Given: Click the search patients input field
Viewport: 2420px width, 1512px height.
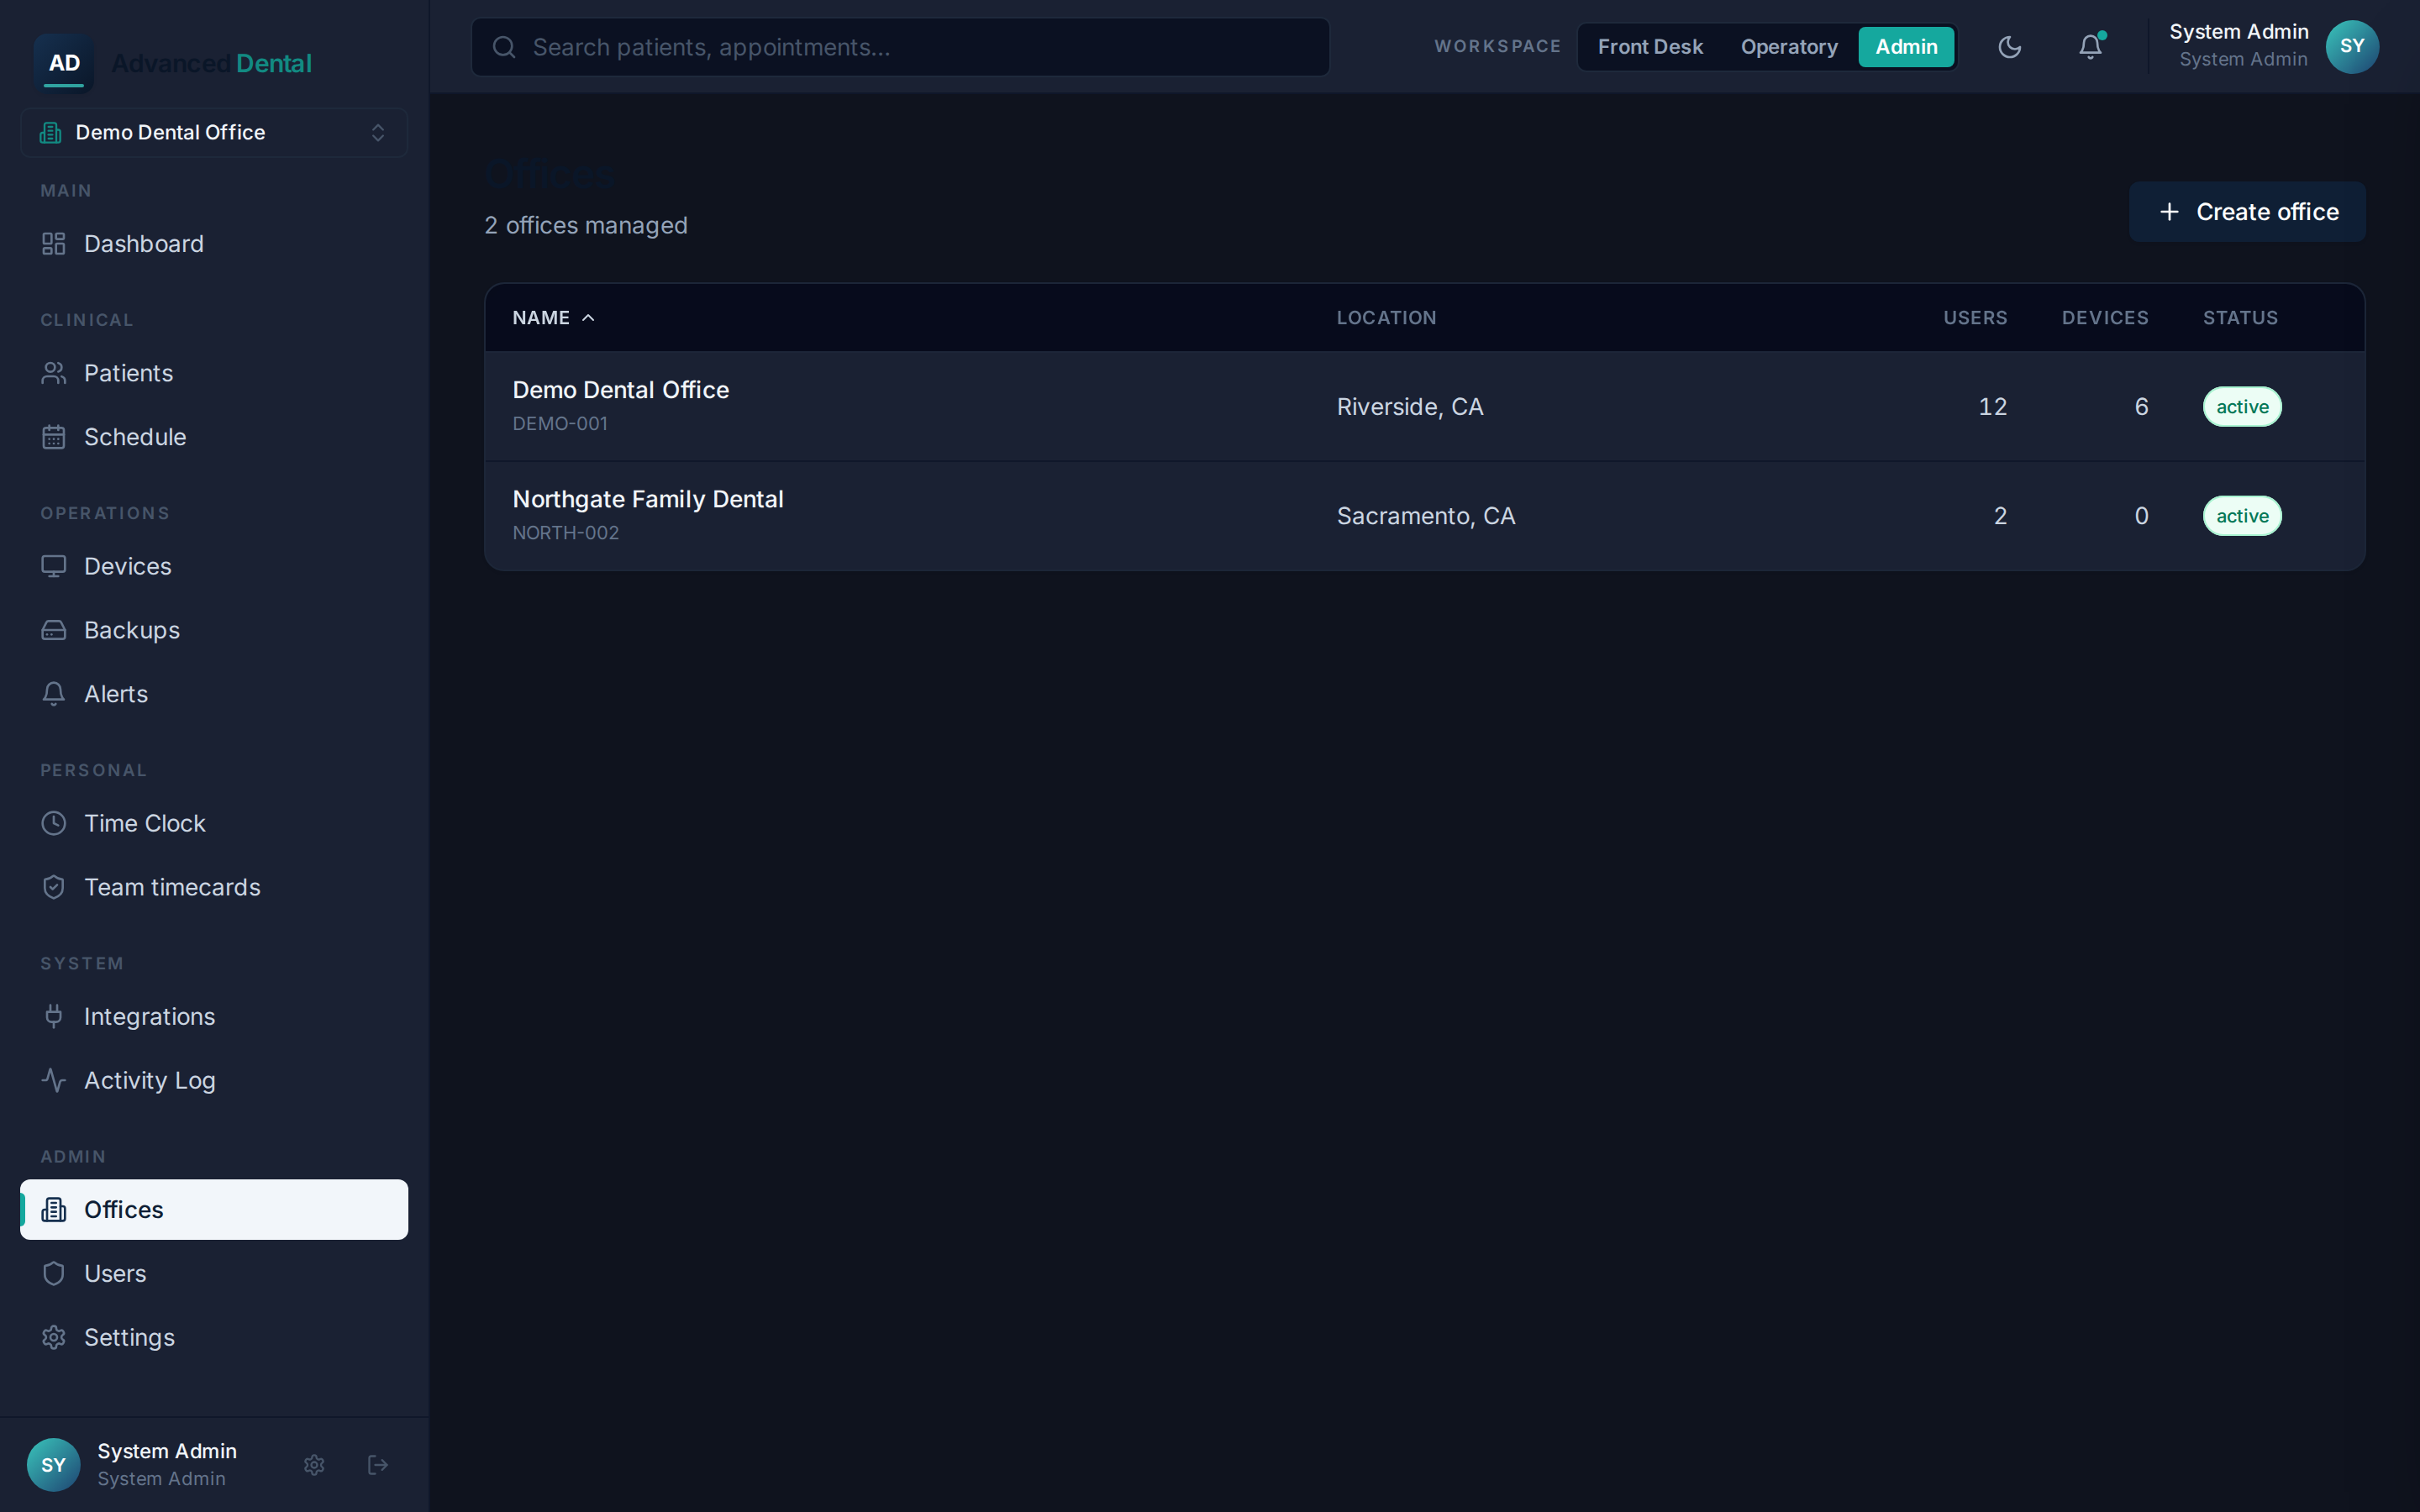Looking at the screenshot, I should point(900,47).
